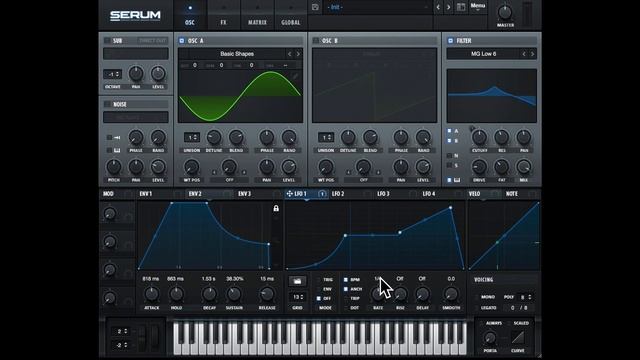This screenshot has width=640, height=360.
Task: Click the envelope lock icon
Action: [x=276, y=208]
